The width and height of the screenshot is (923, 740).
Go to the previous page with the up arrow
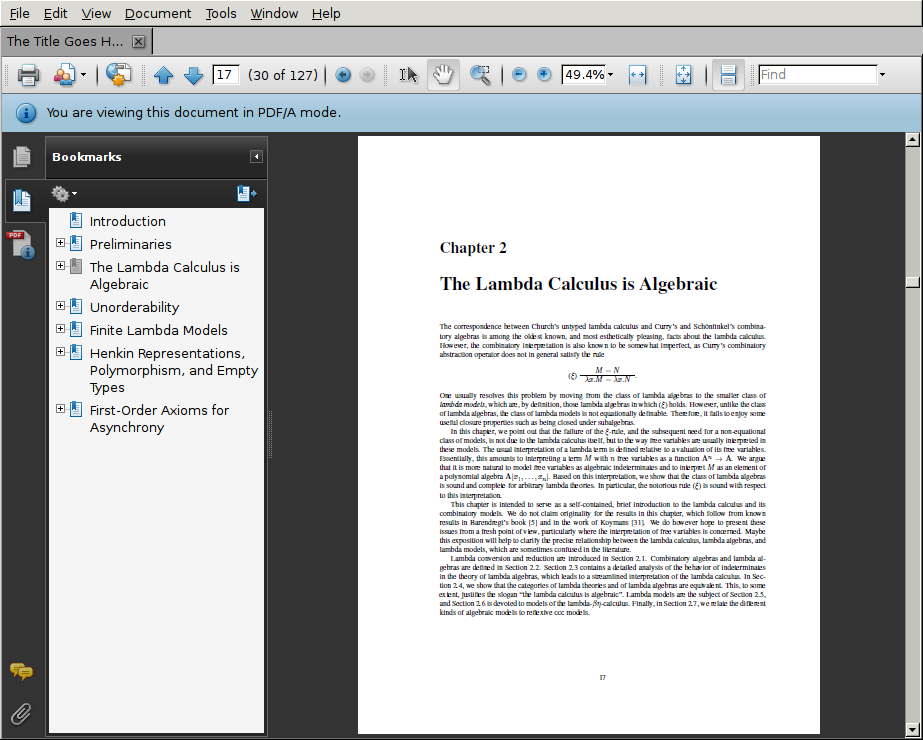pos(163,75)
